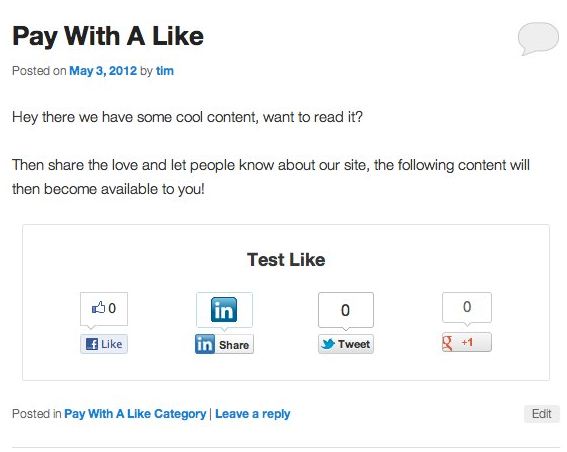Click the large LinkedIn logo box

[x=224, y=310]
